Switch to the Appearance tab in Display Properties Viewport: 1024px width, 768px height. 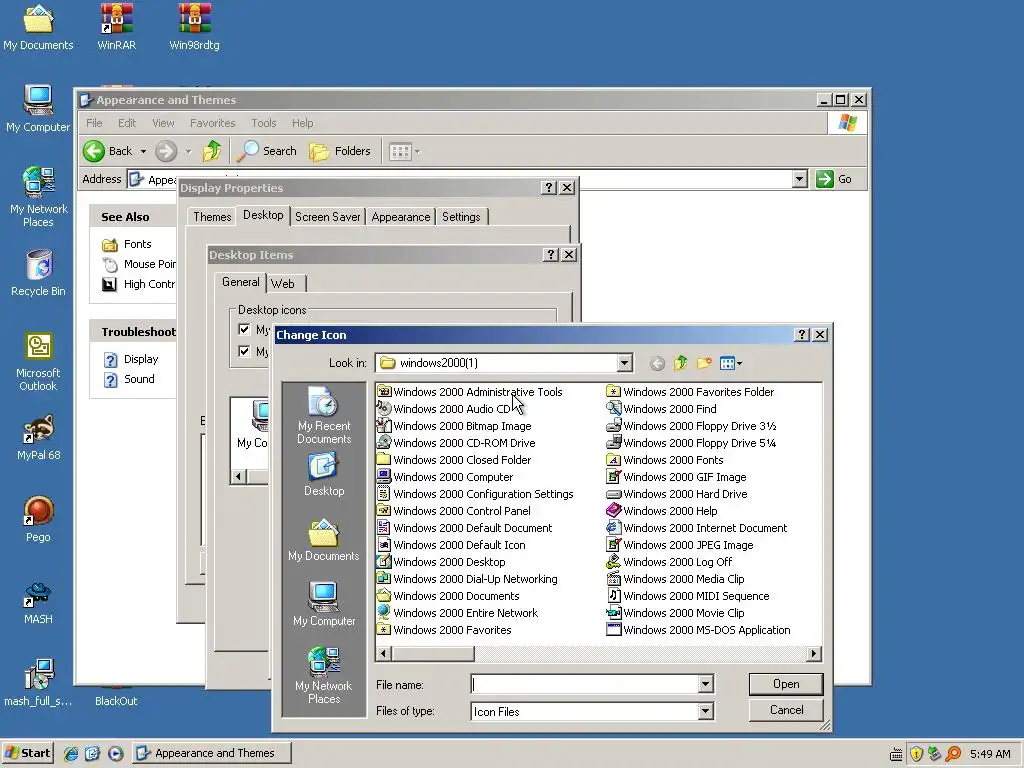[x=400, y=217]
